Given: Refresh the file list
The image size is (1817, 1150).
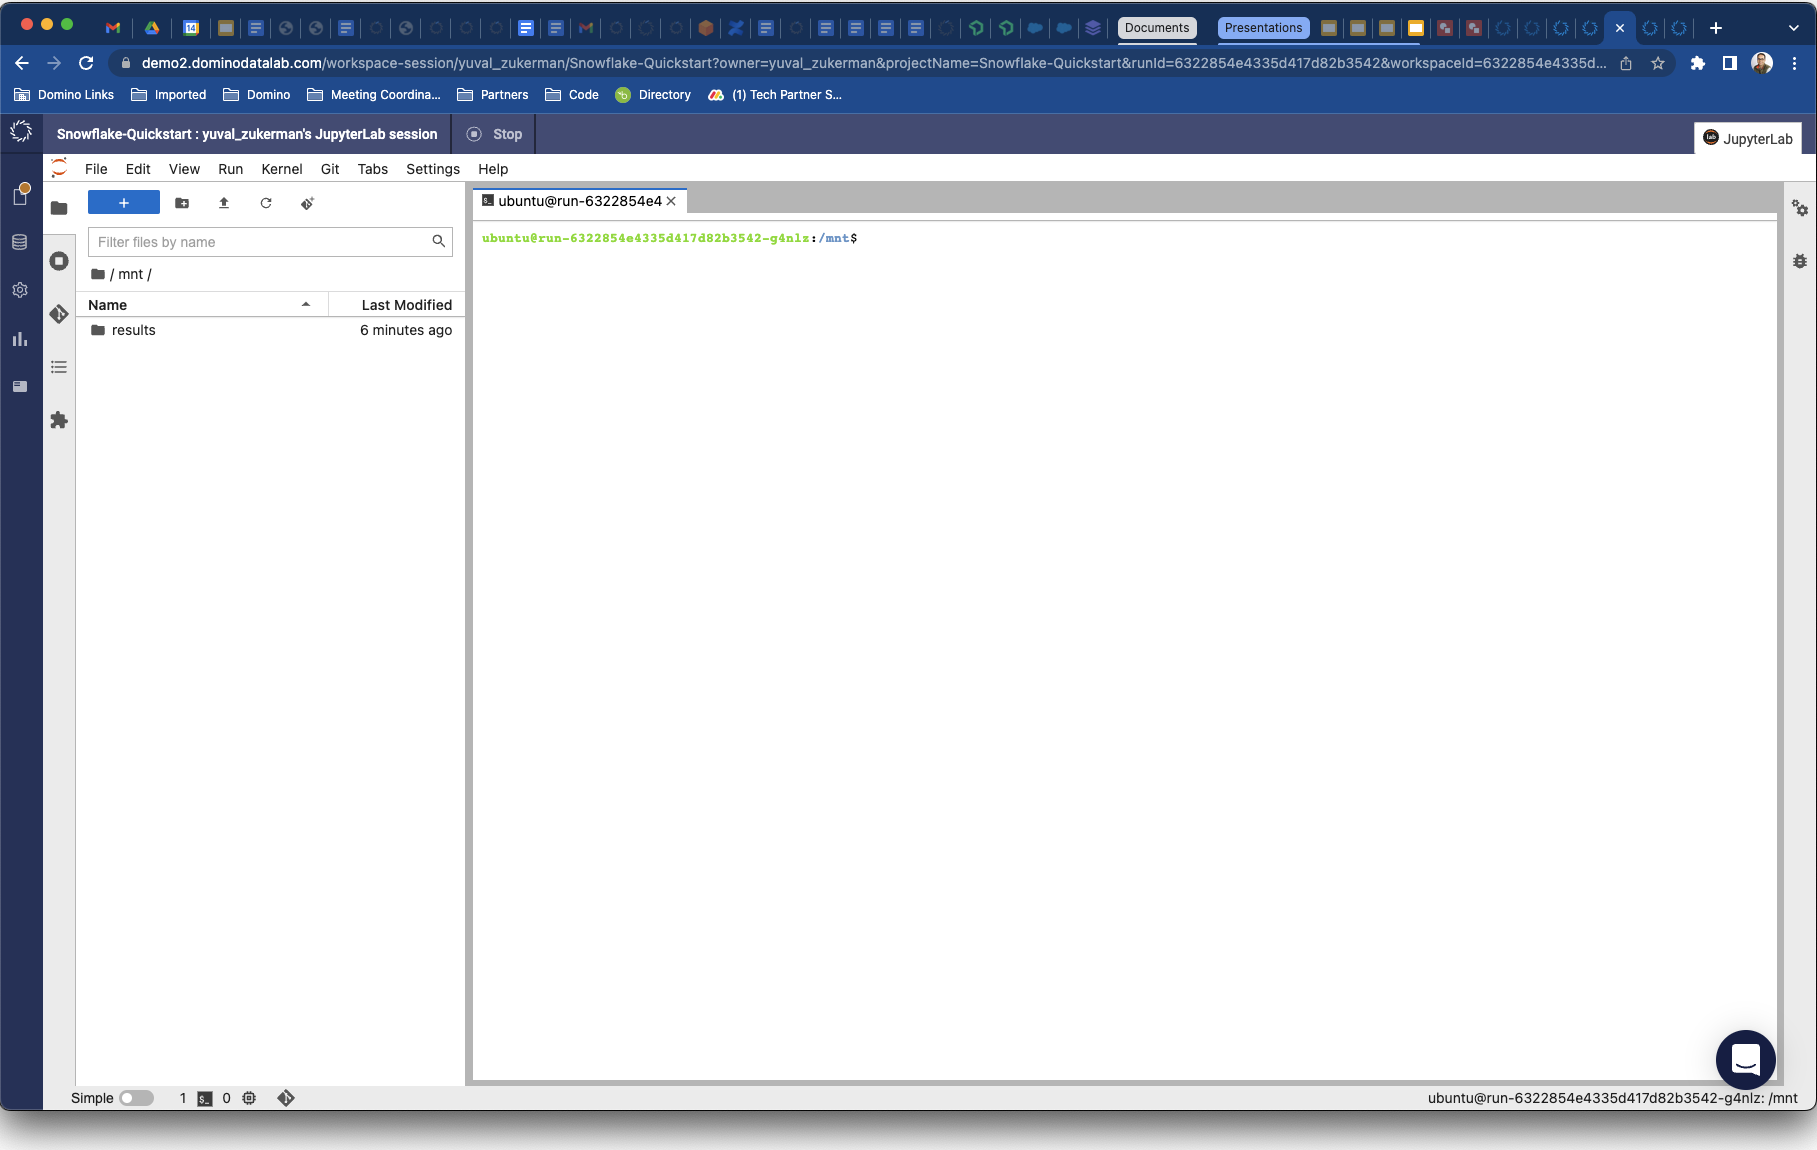Looking at the screenshot, I should 266,203.
